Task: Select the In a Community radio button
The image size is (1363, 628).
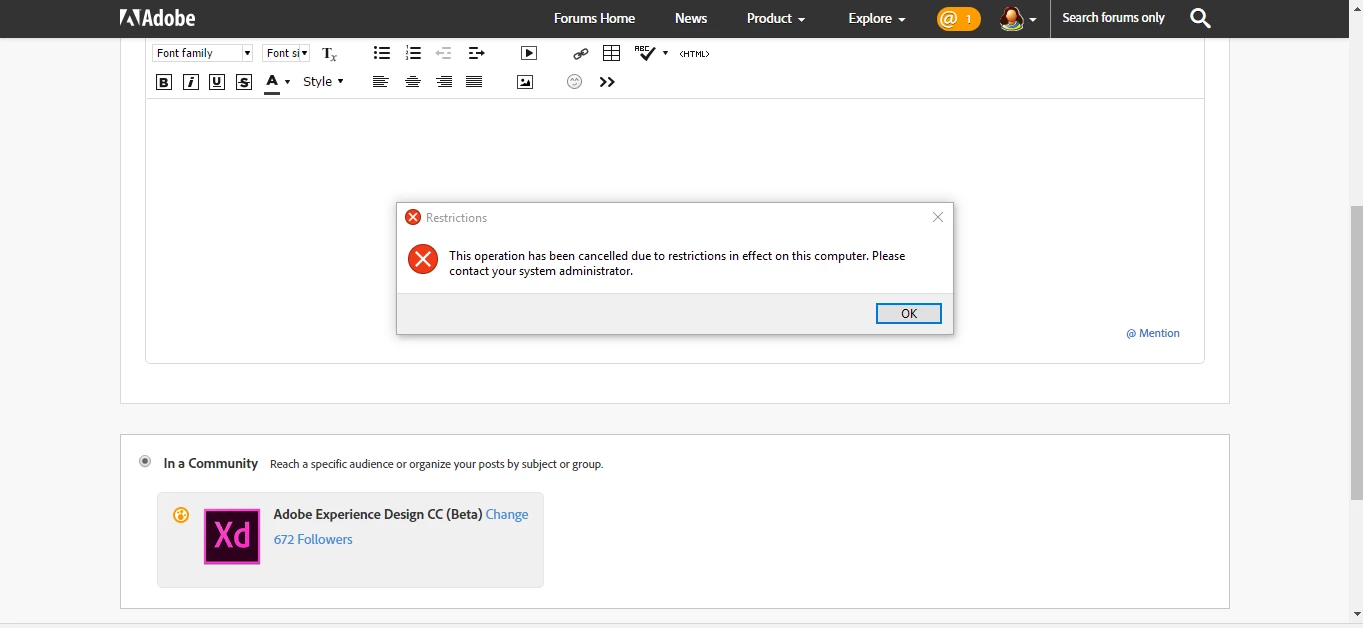Action: (145, 462)
